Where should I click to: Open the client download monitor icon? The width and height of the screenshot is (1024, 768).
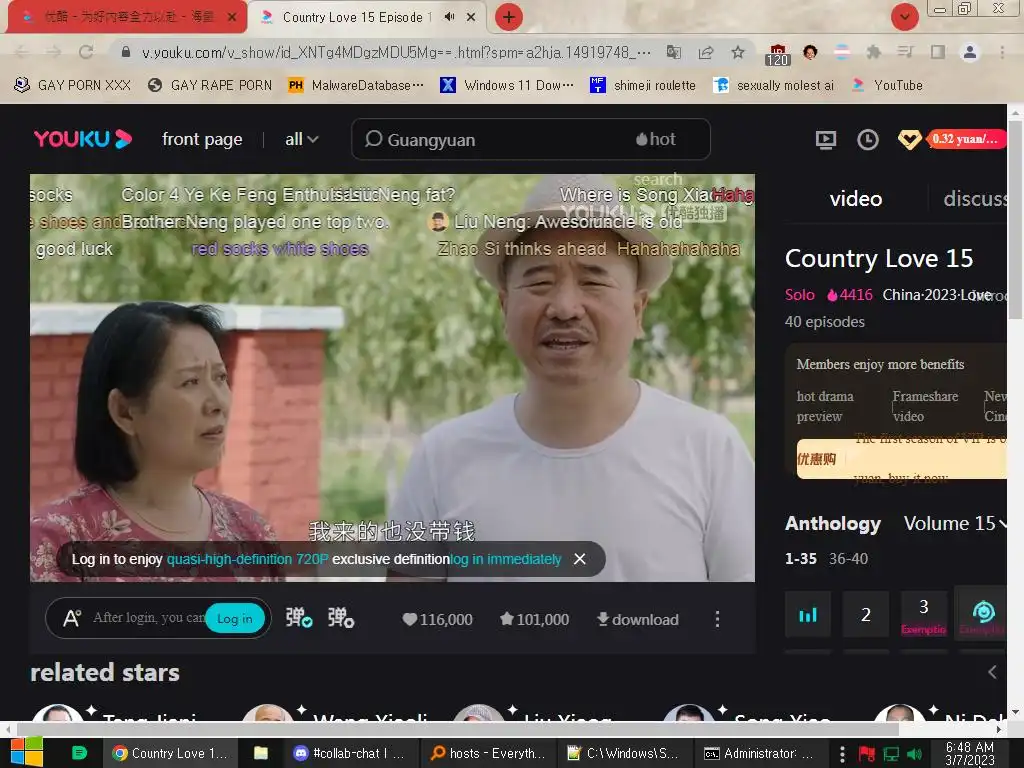pyautogui.click(x=825, y=139)
